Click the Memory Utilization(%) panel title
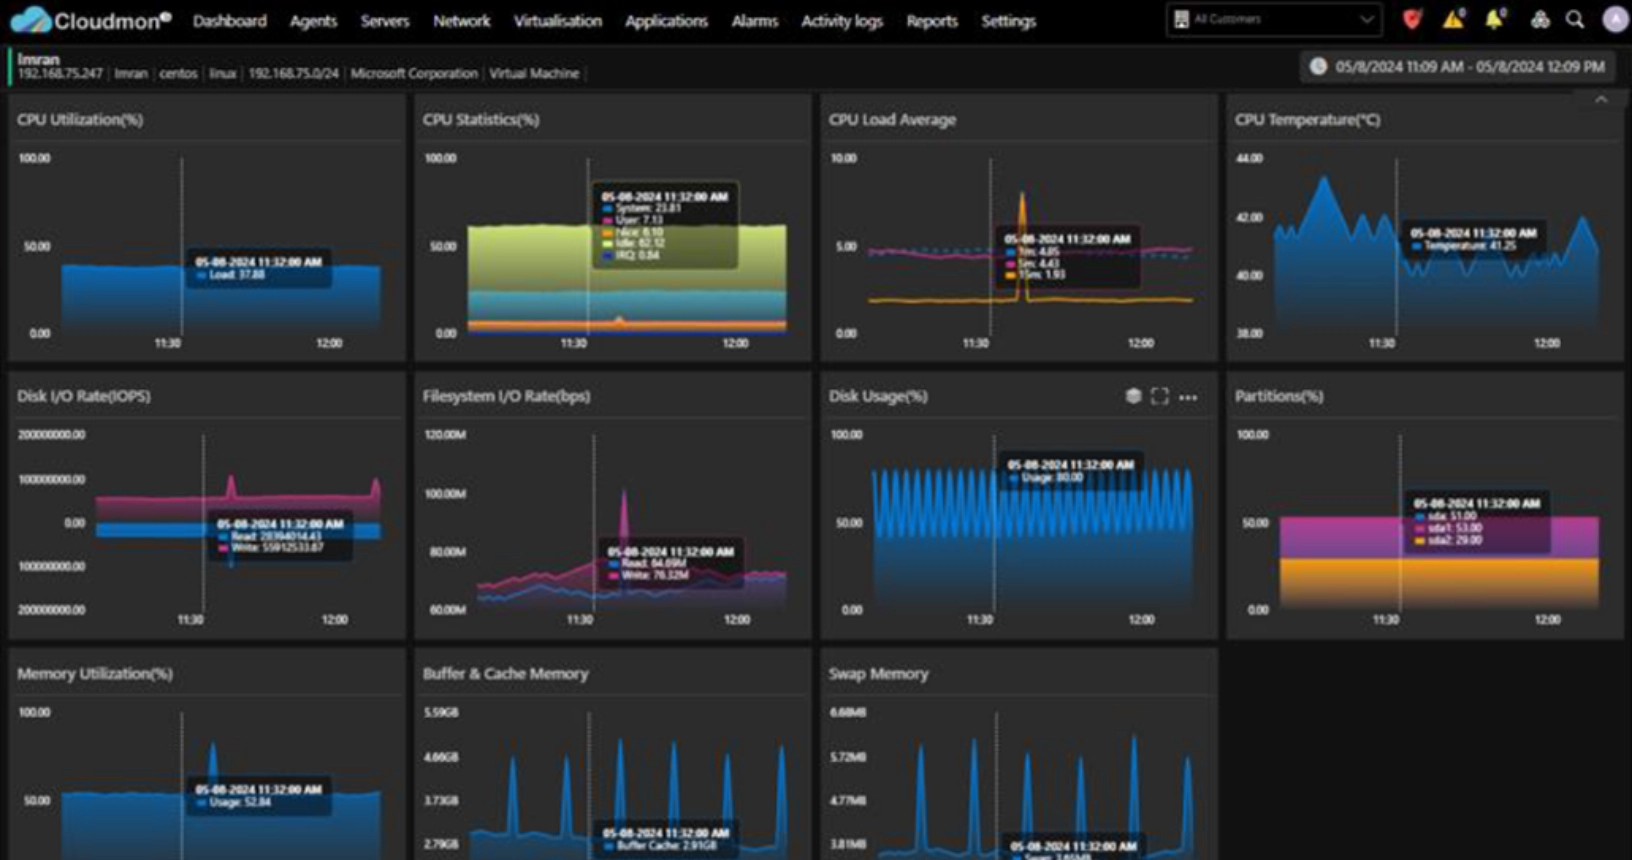Image resolution: width=1632 pixels, height=860 pixels. (x=95, y=674)
